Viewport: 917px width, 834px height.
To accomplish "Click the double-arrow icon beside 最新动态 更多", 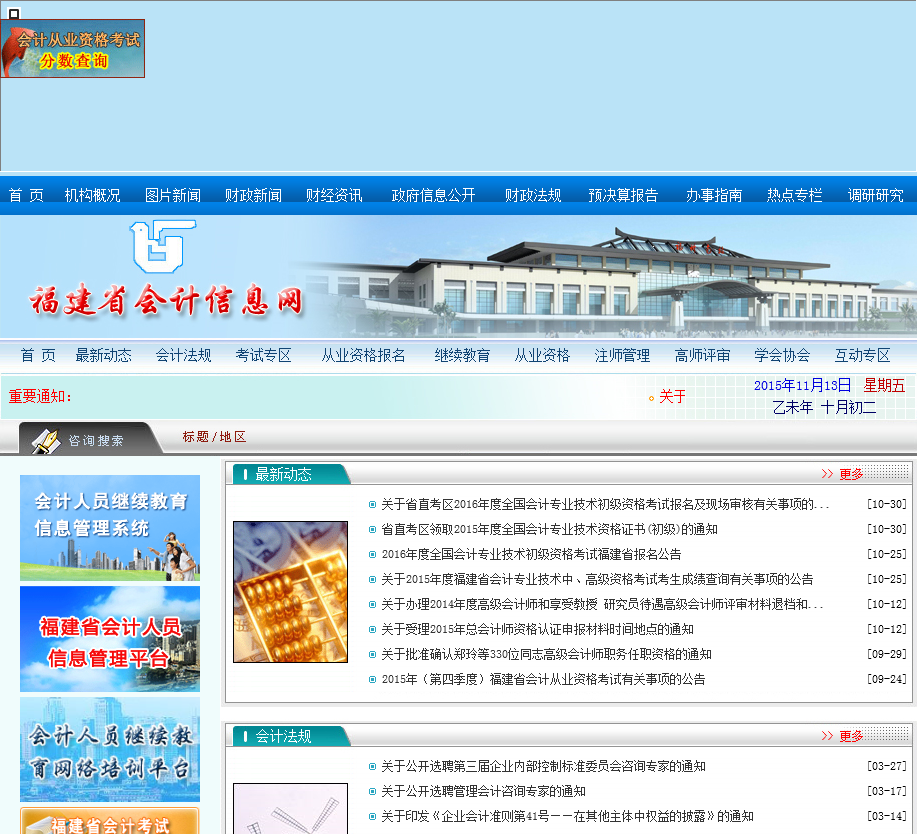I will 827,474.
